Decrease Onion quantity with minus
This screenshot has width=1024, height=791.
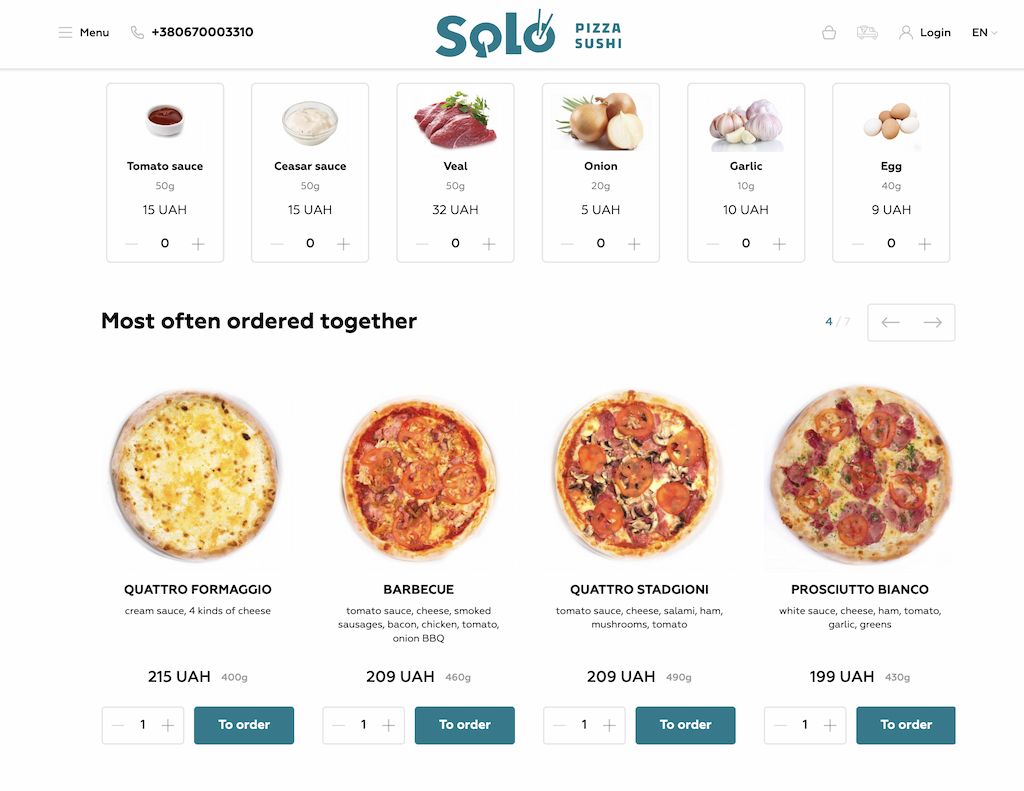567,244
